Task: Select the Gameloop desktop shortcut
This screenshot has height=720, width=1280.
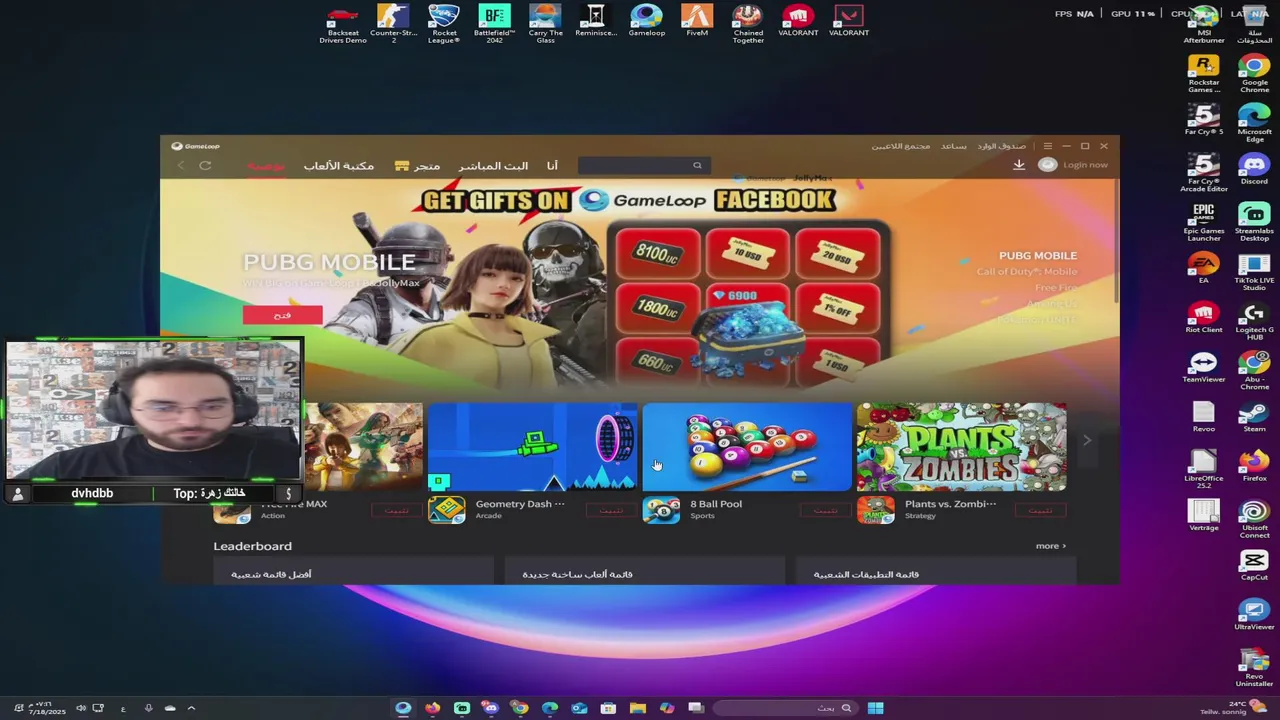Action: tap(646, 21)
